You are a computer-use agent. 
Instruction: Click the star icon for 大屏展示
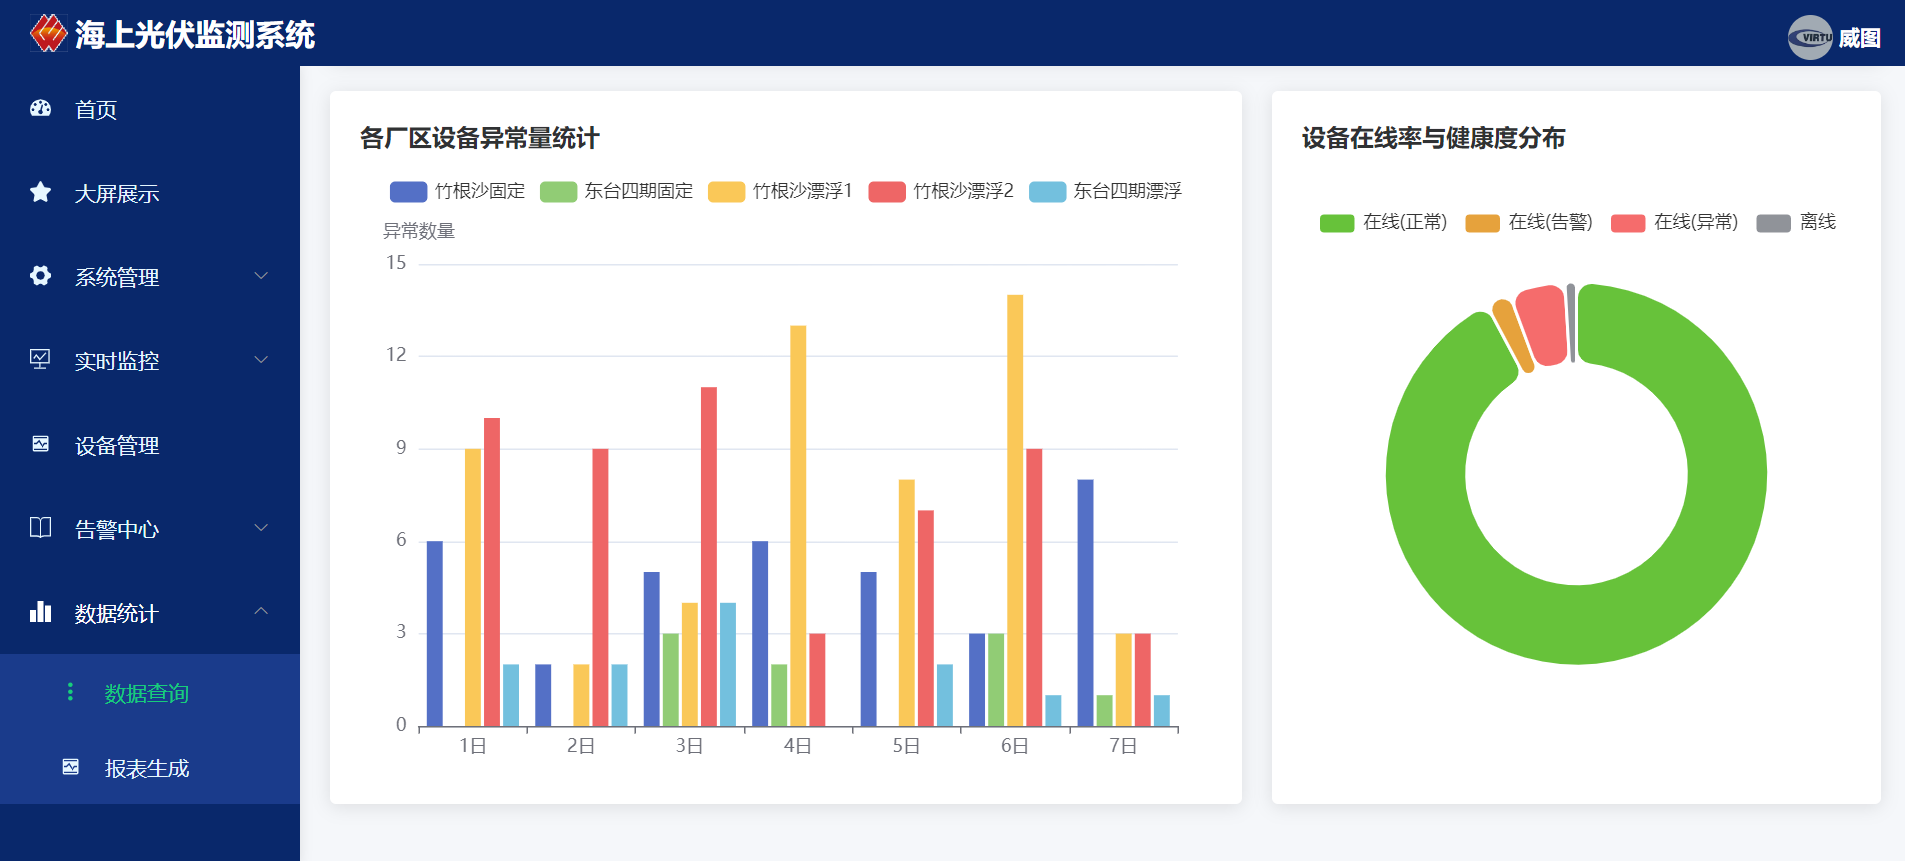pyautogui.click(x=40, y=192)
